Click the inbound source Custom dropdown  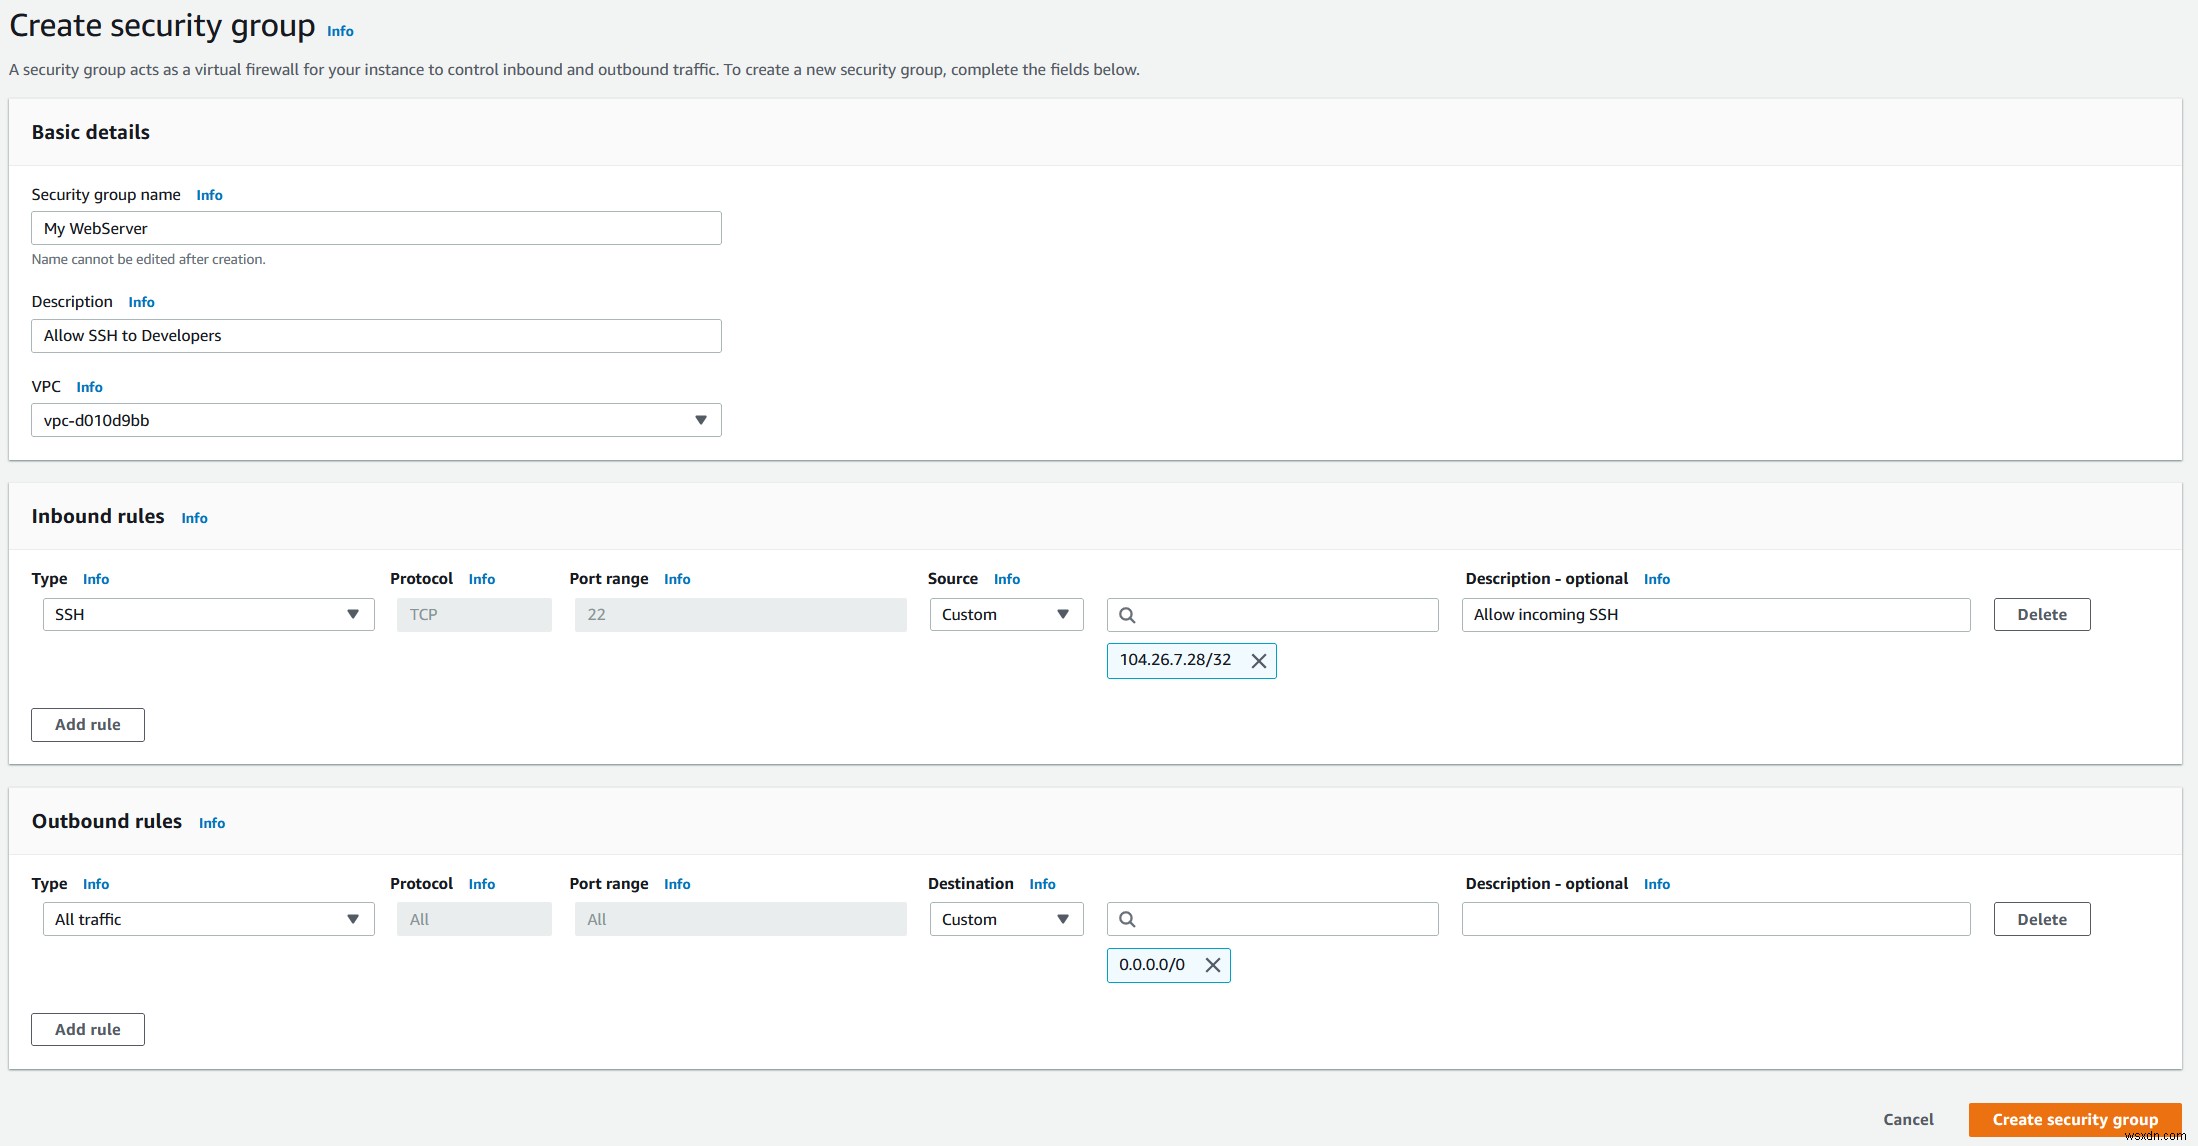pyautogui.click(x=1005, y=614)
